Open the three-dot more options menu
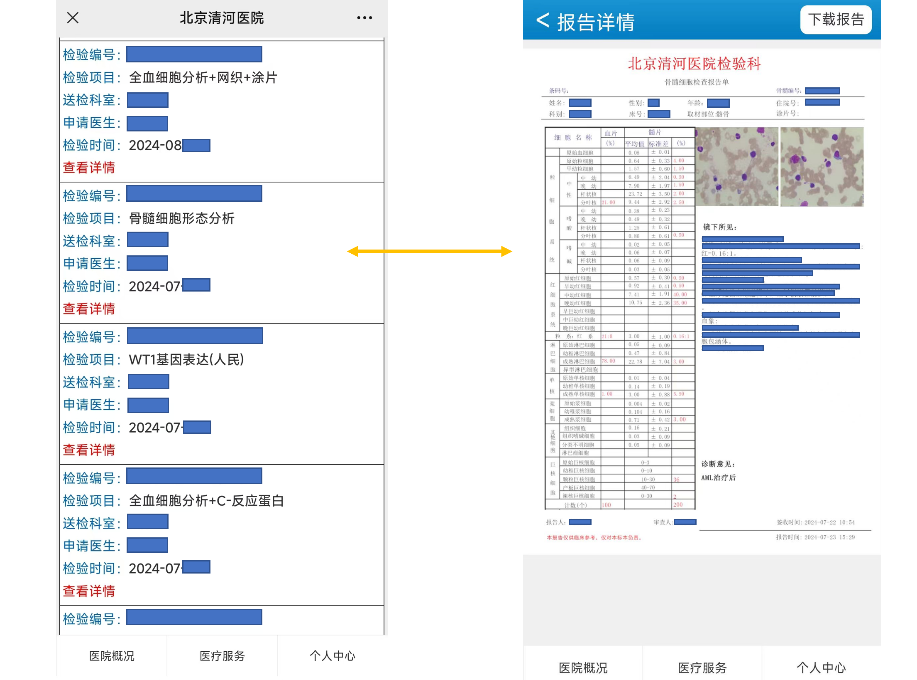This screenshot has width=917, height=680. click(364, 18)
